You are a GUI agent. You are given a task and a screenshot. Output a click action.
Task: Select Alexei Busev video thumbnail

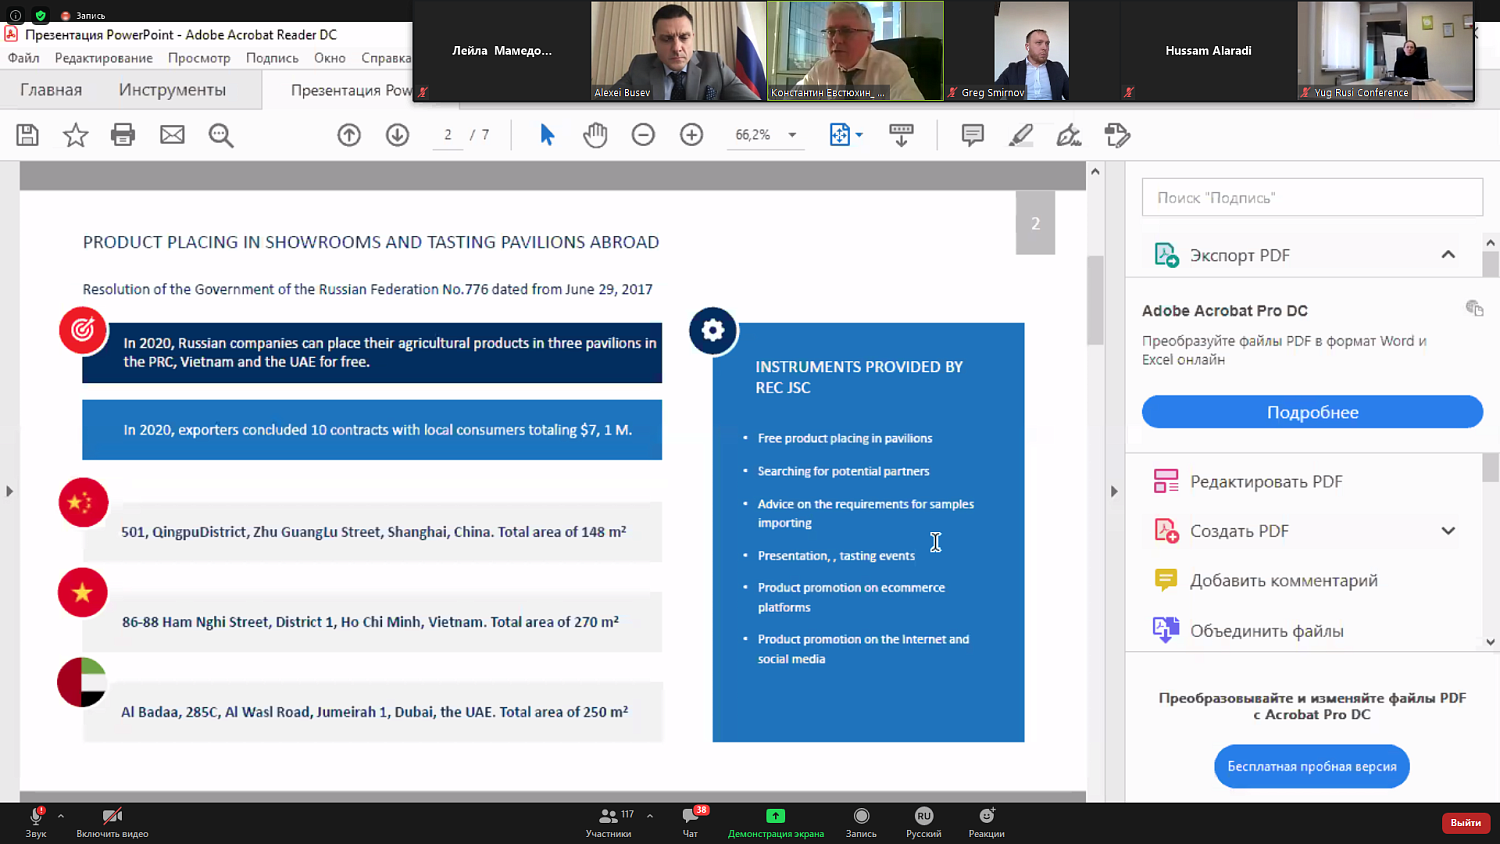click(x=678, y=51)
